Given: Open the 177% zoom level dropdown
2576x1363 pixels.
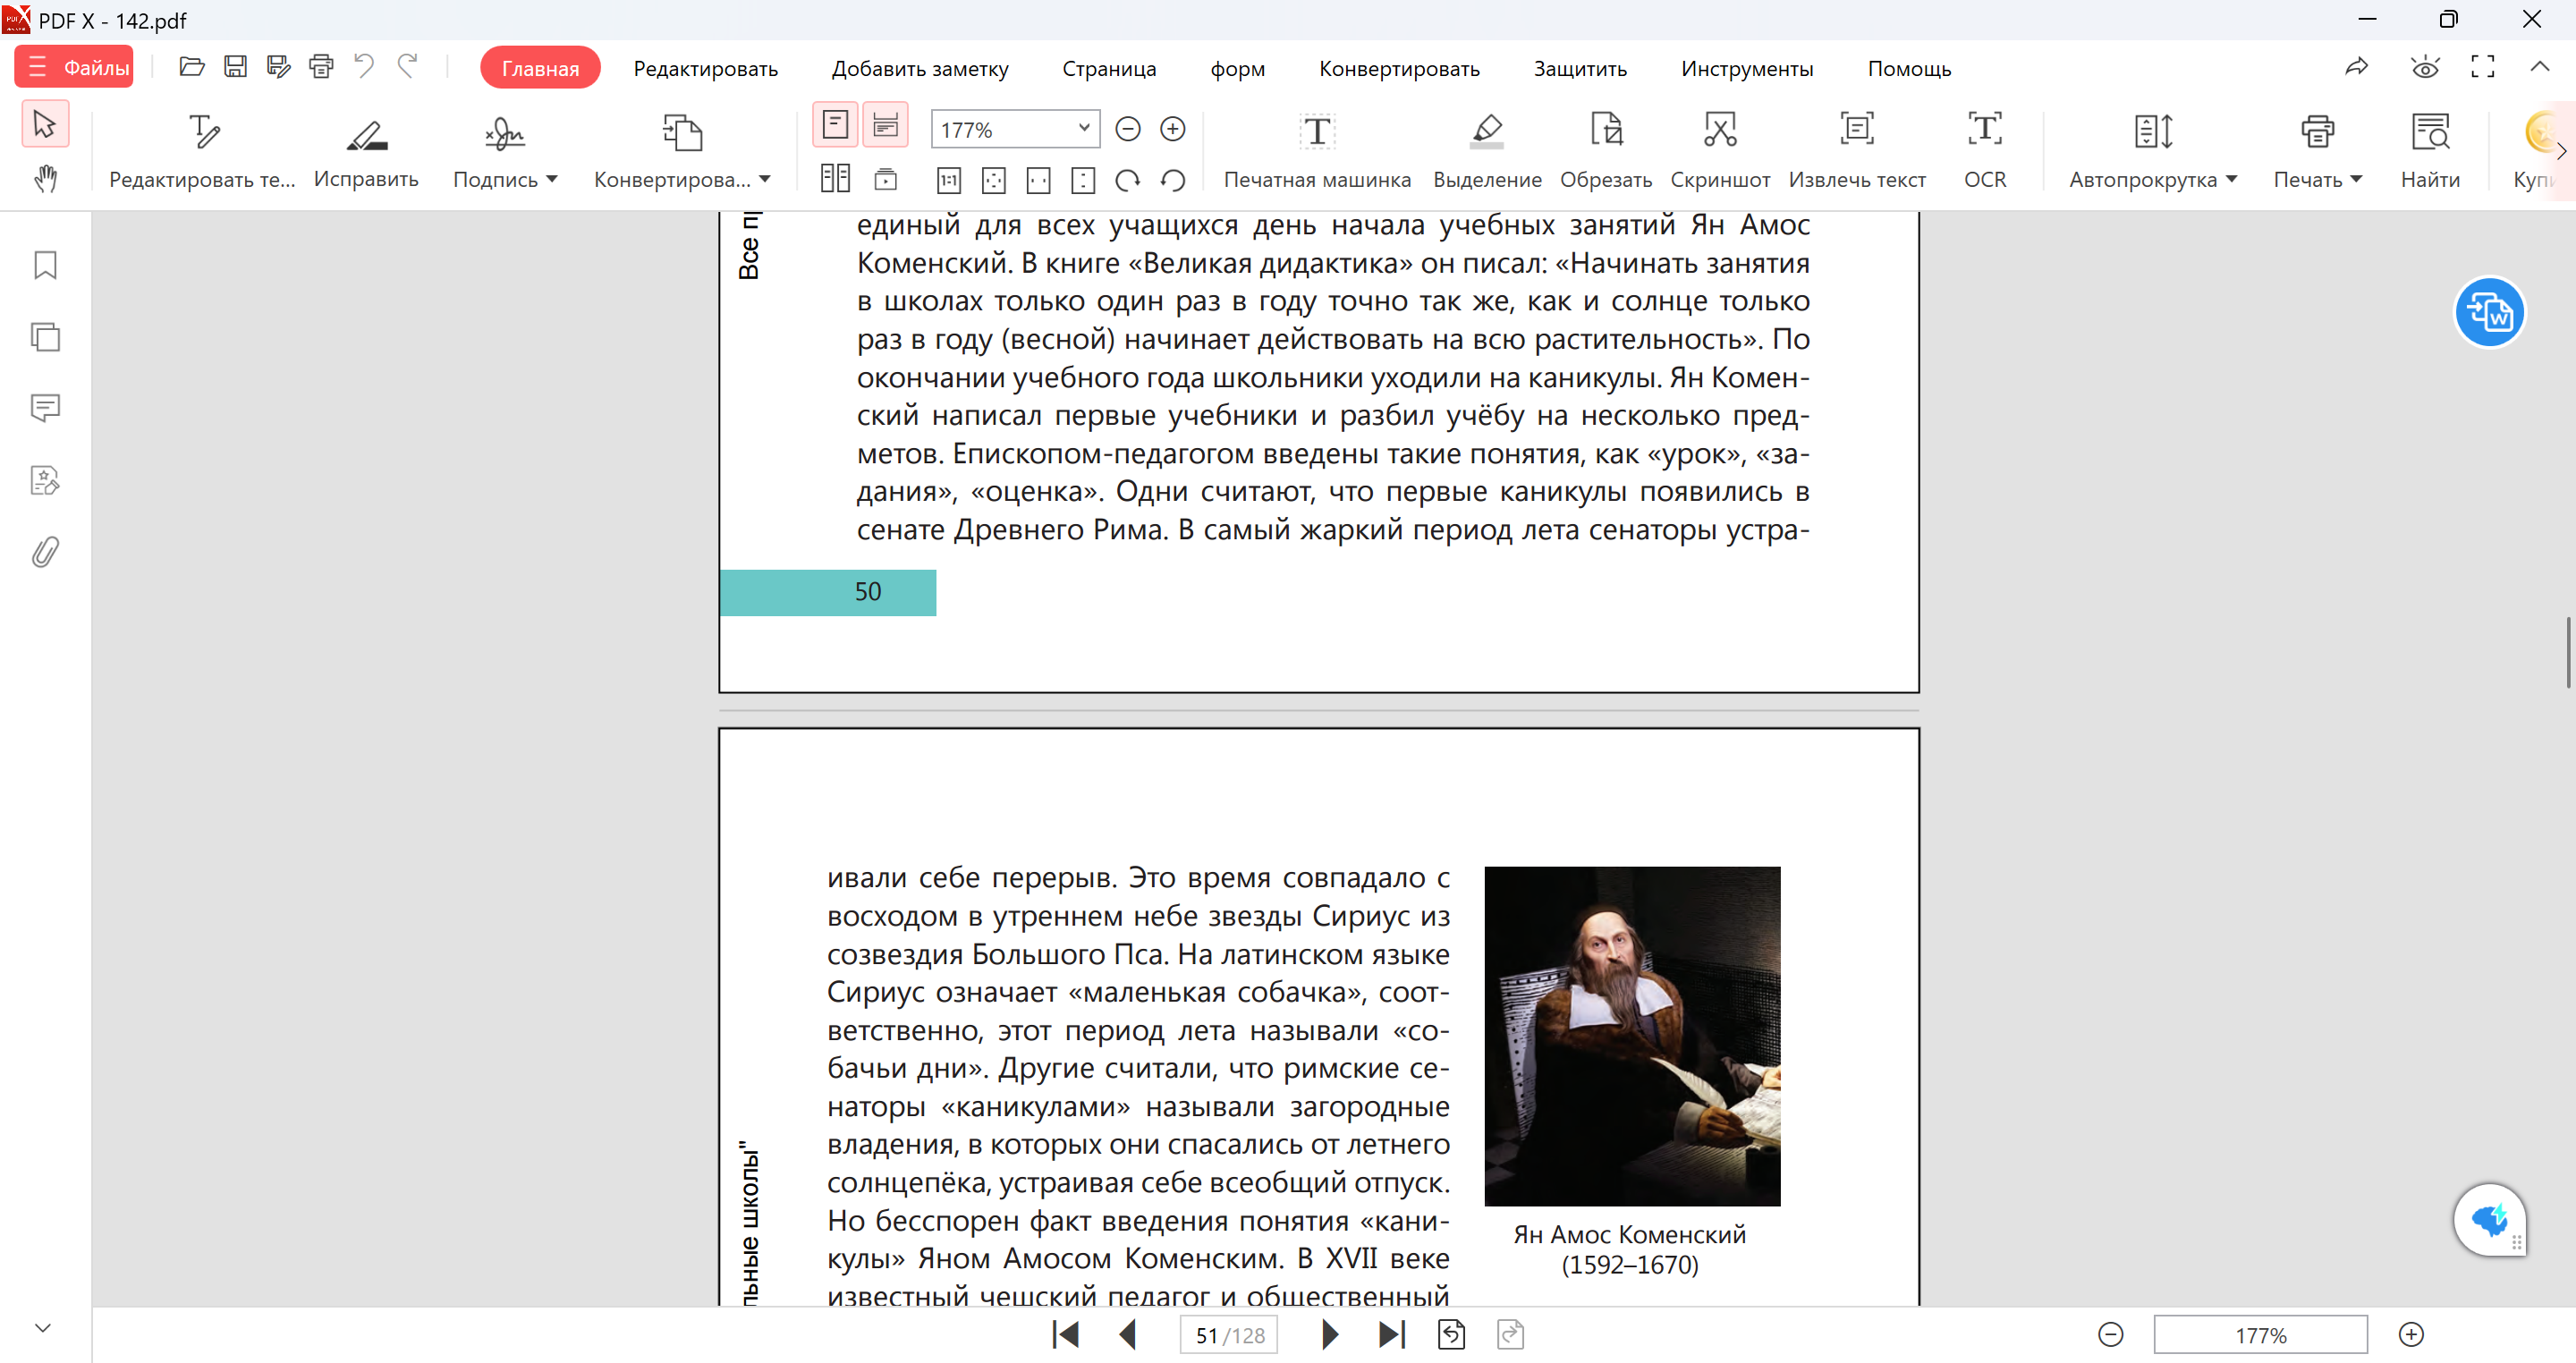Looking at the screenshot, I should [x=1083, y=128].
